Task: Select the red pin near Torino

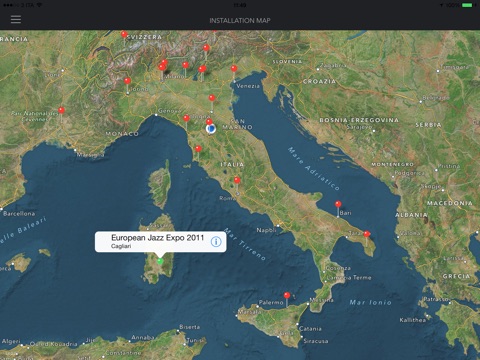Action: pyautogui.click(x=127, y=81)
